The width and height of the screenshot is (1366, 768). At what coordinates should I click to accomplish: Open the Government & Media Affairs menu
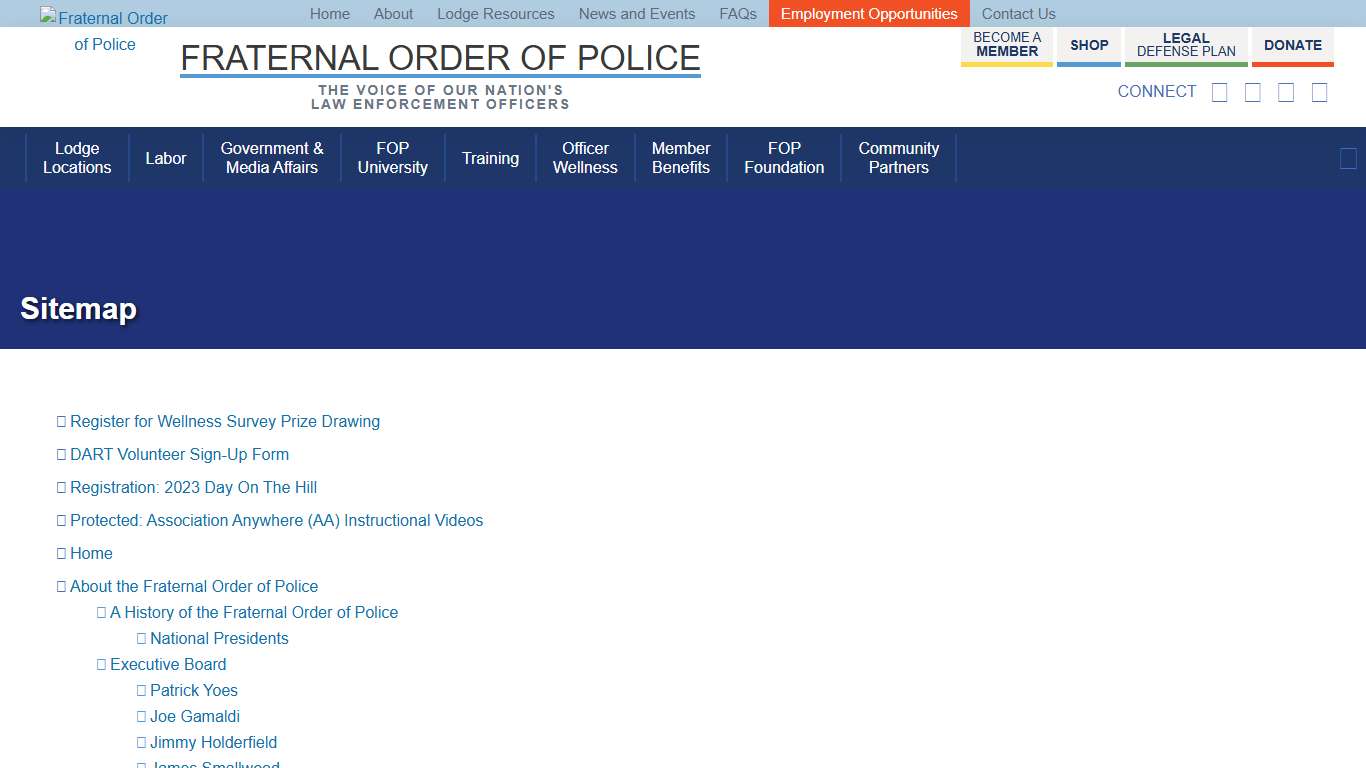tap(271, 157)
